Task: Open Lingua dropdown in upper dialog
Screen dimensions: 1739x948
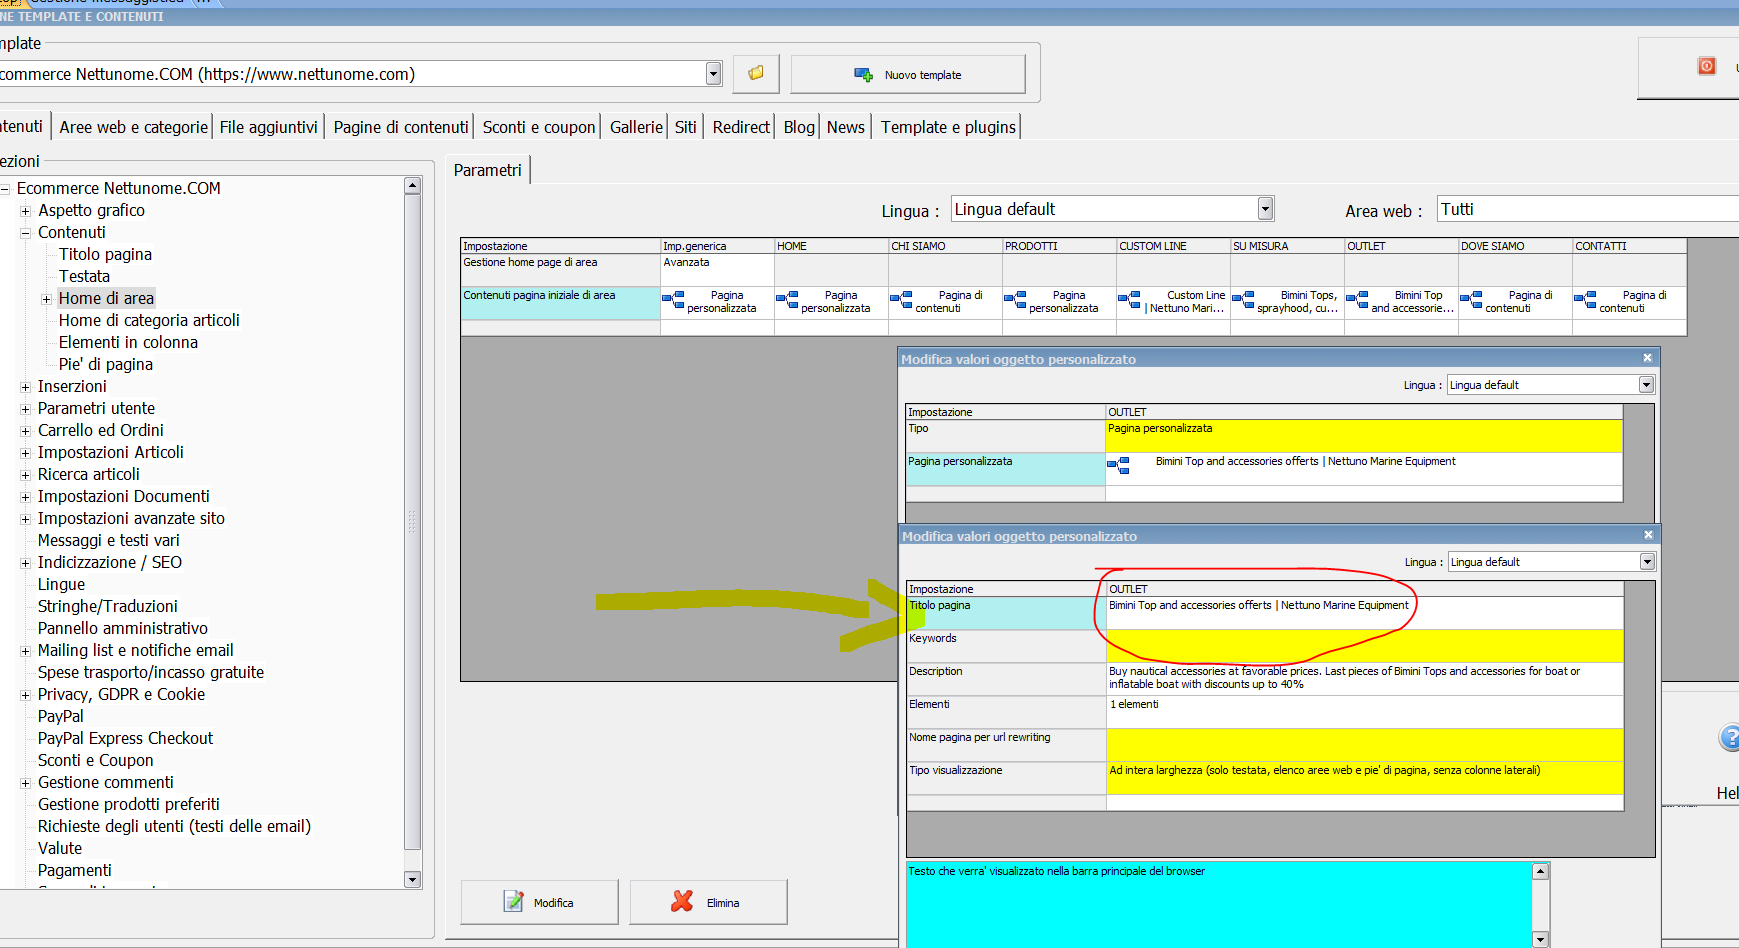Action: click(x=1646, y=385)
